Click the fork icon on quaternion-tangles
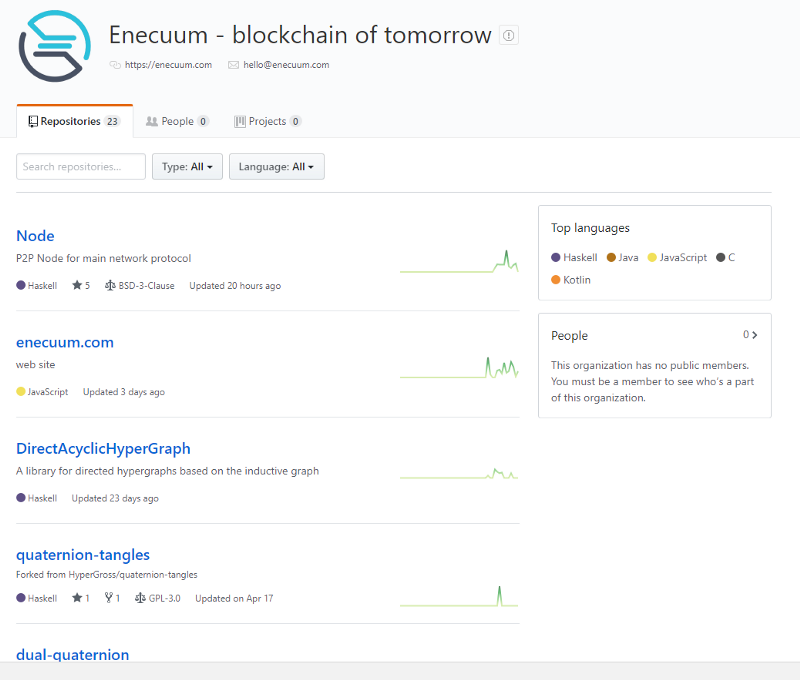Screen dimensions: 800x680 tap(109, 597)
